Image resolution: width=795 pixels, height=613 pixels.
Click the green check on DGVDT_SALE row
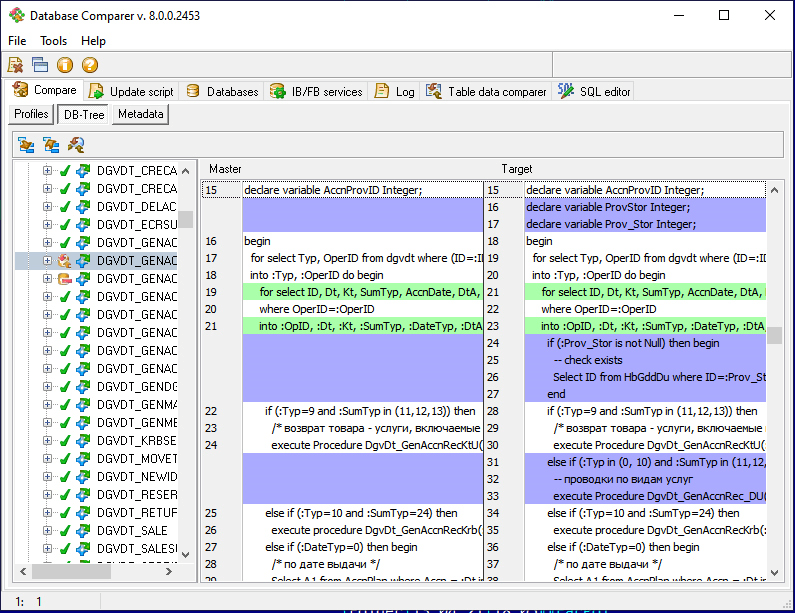[x=64, y=531]
